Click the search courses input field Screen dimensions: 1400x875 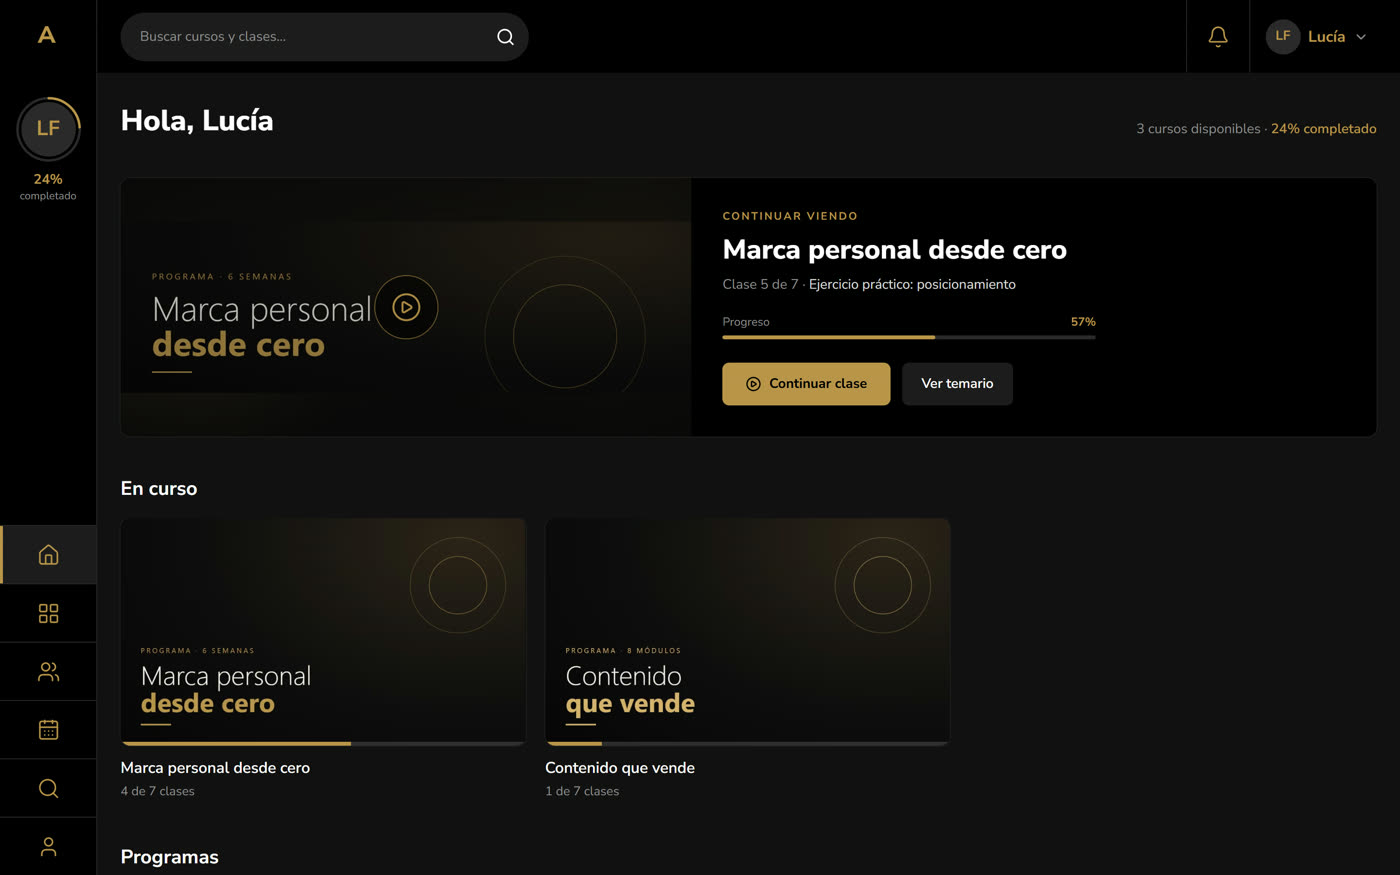tap(324, 37)
